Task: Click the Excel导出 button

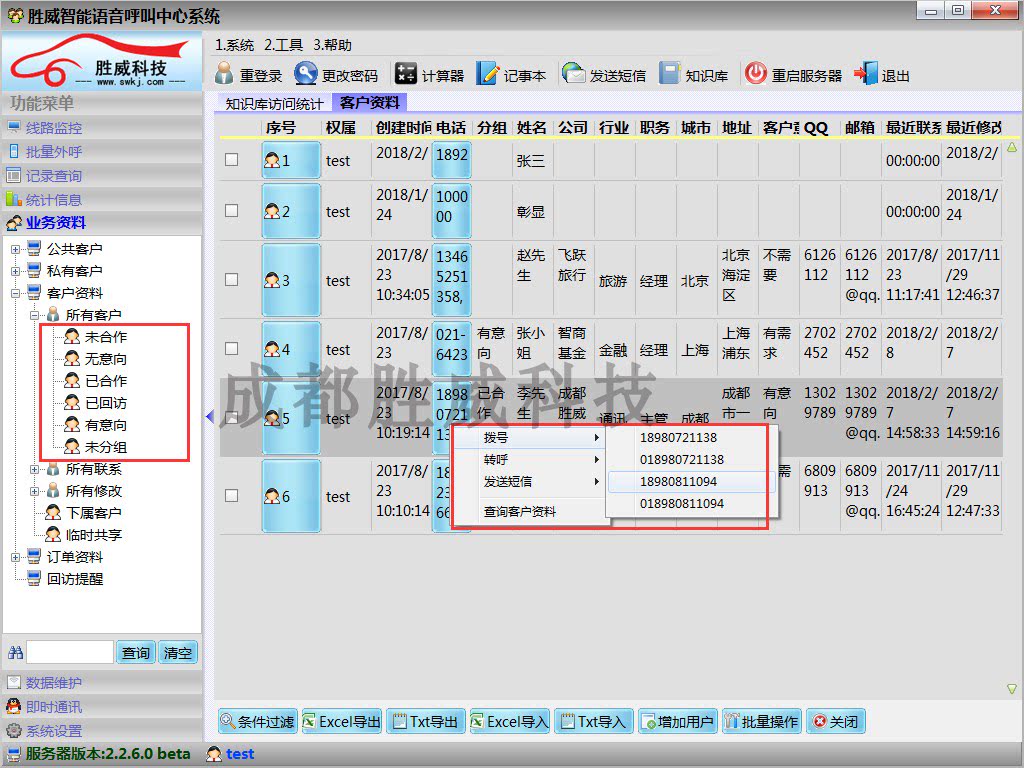Action: pyautogui.click(x=342, y=722)
